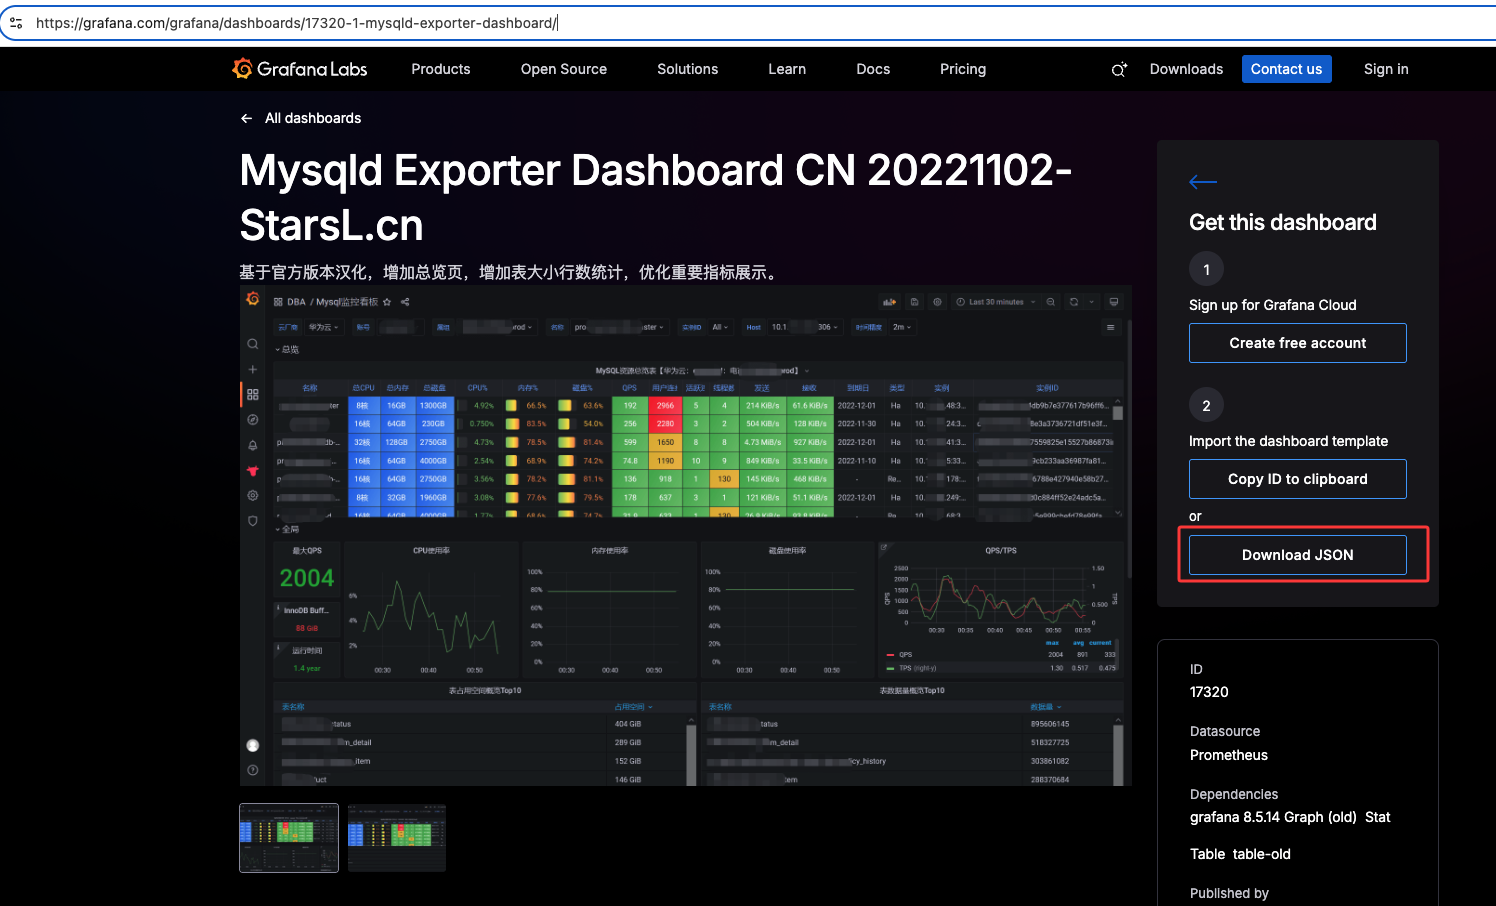Viewport: 1496px width, 906px height.
Task: Click the Import the dashboard template text
Action: pos(1289,441)
